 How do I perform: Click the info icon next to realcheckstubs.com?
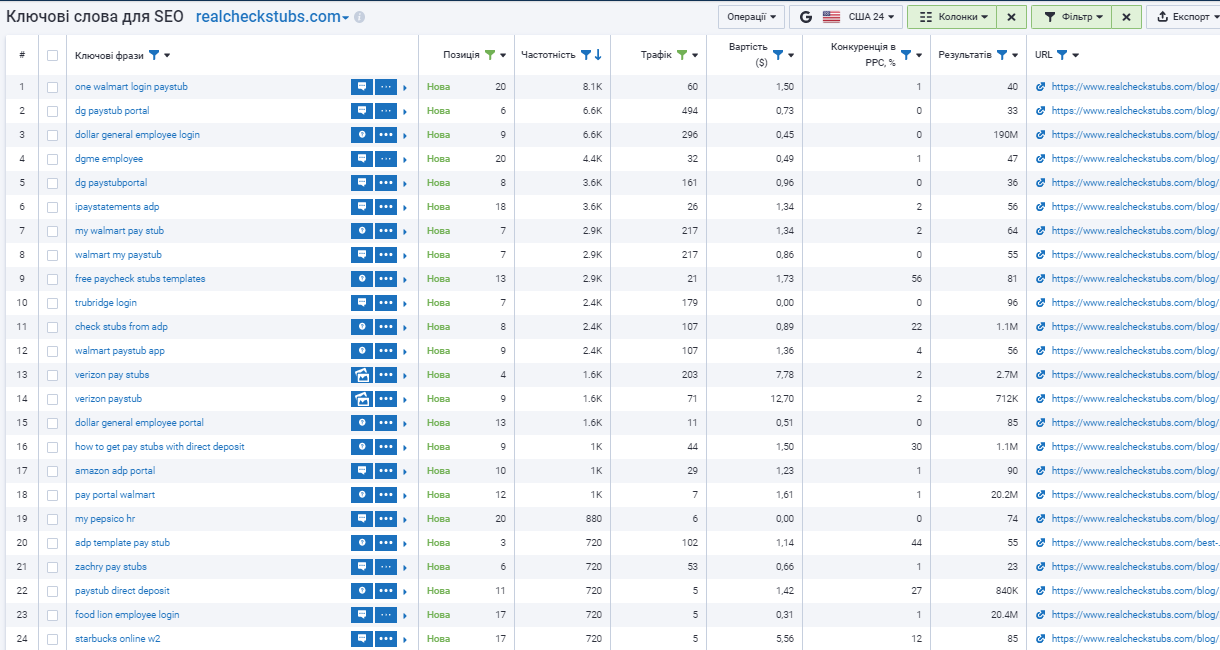[360, 18]
